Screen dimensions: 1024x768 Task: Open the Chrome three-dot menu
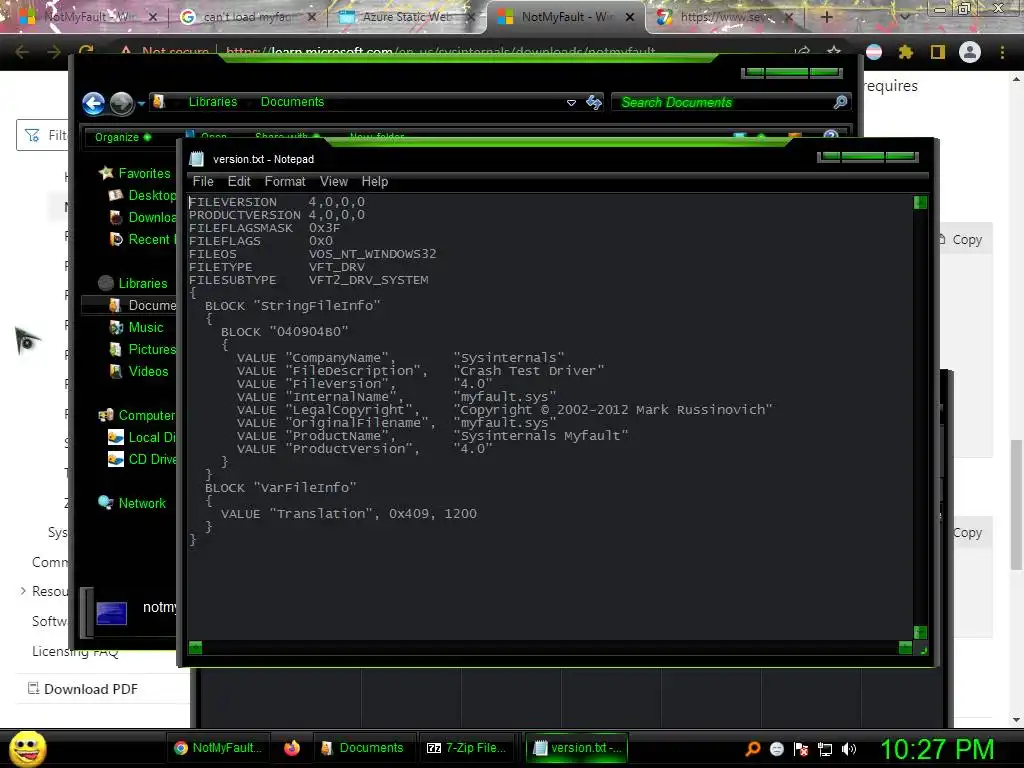[x=1002, y=52]
